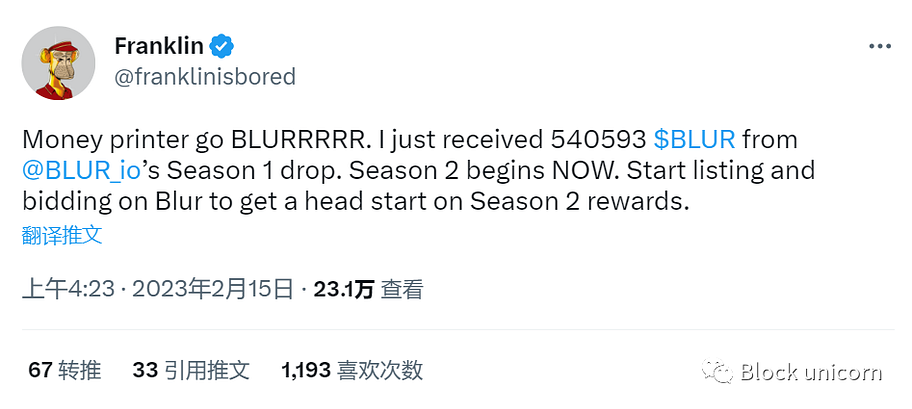The image size is (912, 409).
Task: Click the Franklin display name
Action: pyautogui.click(x=159, y=46)
